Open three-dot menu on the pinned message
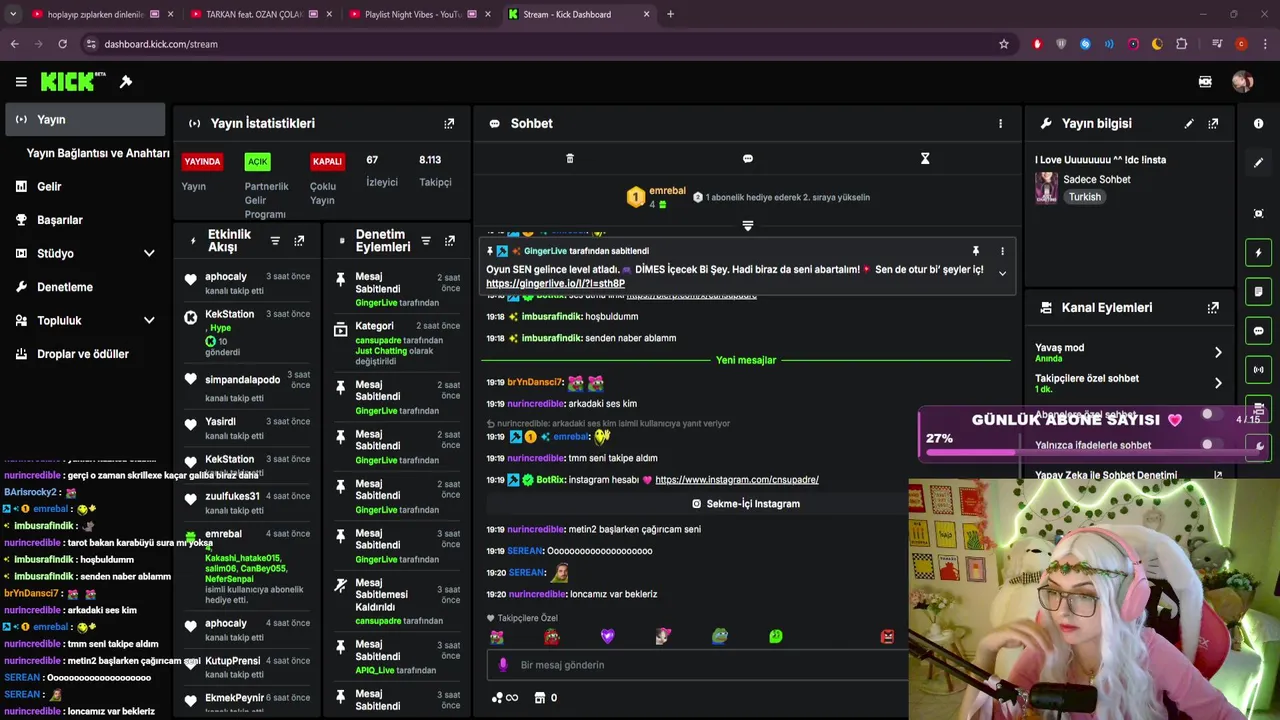Screen dimensions: 1280x720 click(x=1002, y=251)
